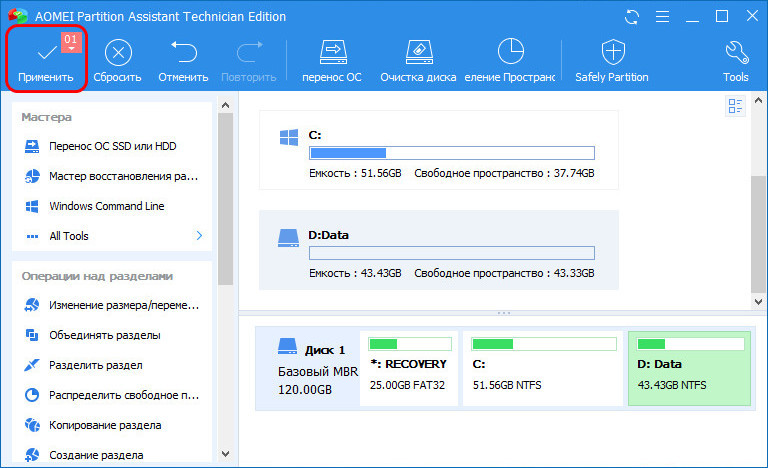Click the Windows Command Line sidebar icon

pos(32,206)
